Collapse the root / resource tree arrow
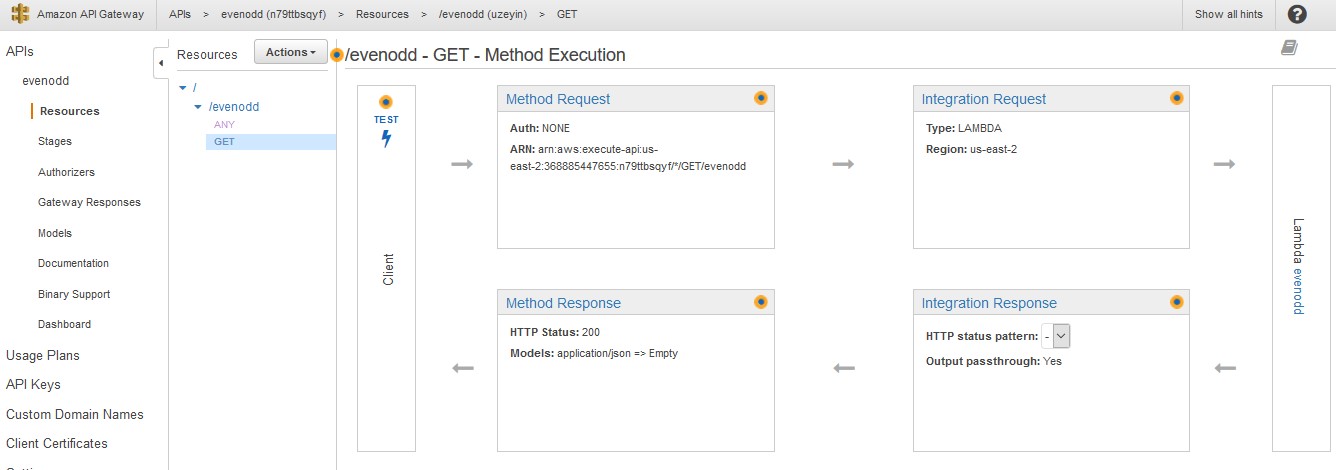 point(182,87)
